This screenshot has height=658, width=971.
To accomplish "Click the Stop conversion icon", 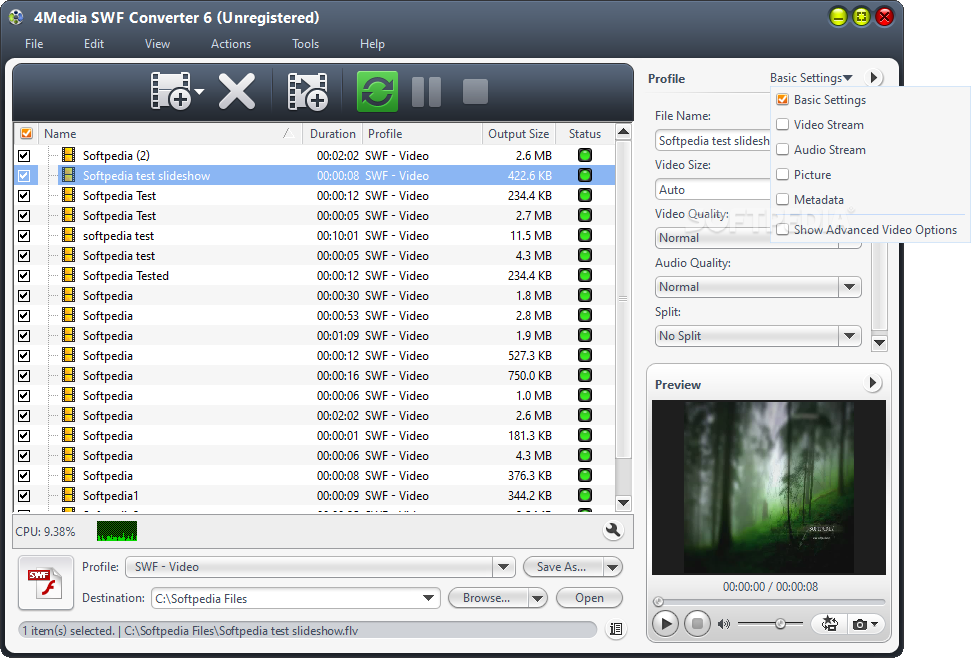I will click(475, 92).
